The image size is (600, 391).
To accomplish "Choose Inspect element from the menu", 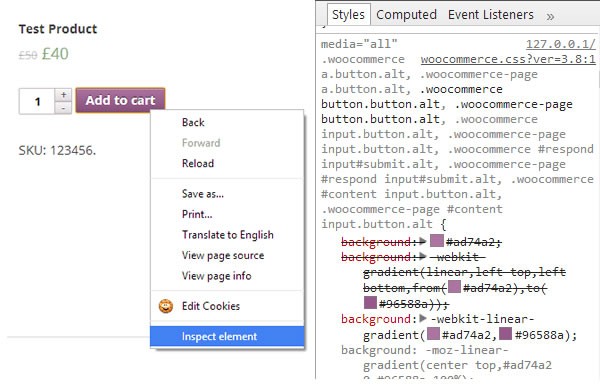I will click(227, 336).
